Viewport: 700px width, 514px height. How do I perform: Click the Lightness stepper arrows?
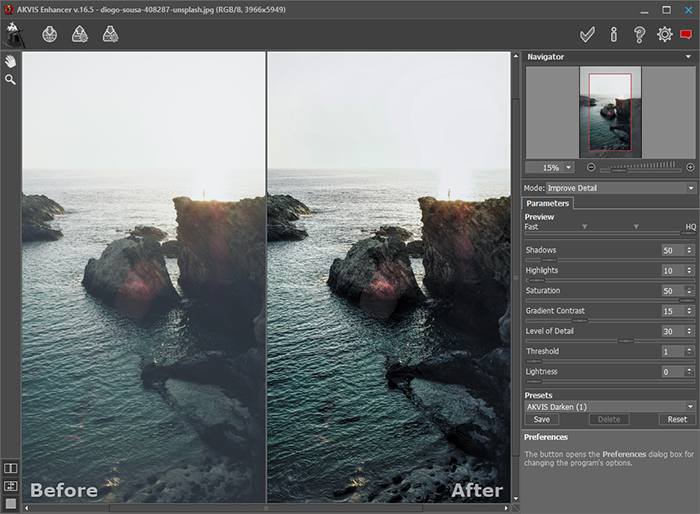click(689, 372)
